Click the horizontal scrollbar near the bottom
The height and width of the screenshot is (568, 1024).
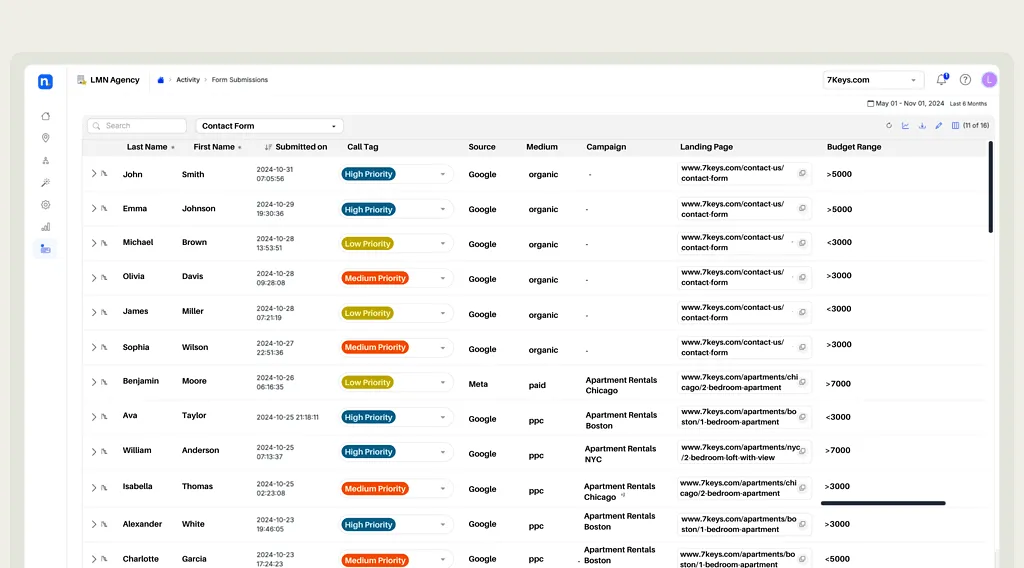tap(883, 503)
